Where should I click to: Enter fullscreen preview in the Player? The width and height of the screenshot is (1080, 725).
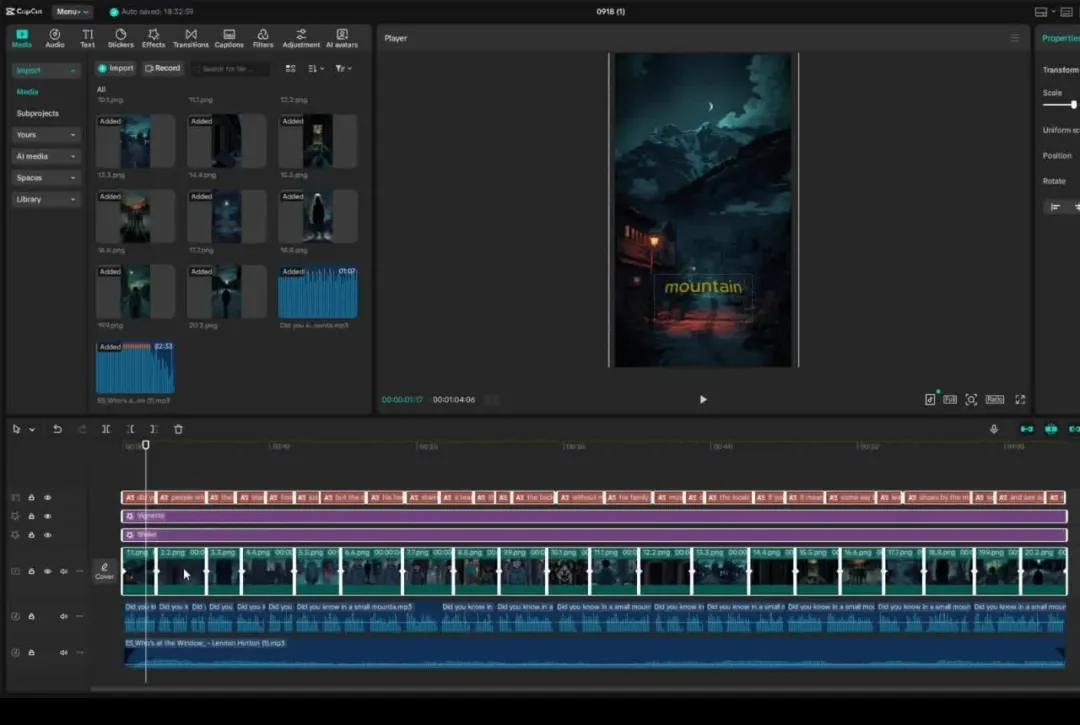point(1020,399)
